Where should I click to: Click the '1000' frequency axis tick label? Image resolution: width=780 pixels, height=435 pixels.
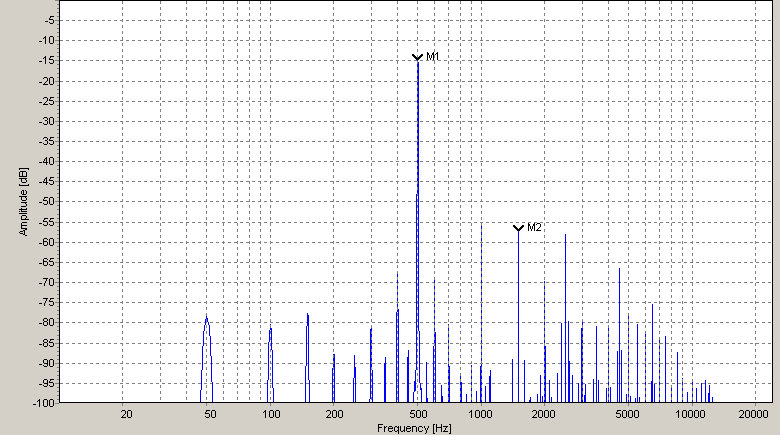tap(482, 414)
